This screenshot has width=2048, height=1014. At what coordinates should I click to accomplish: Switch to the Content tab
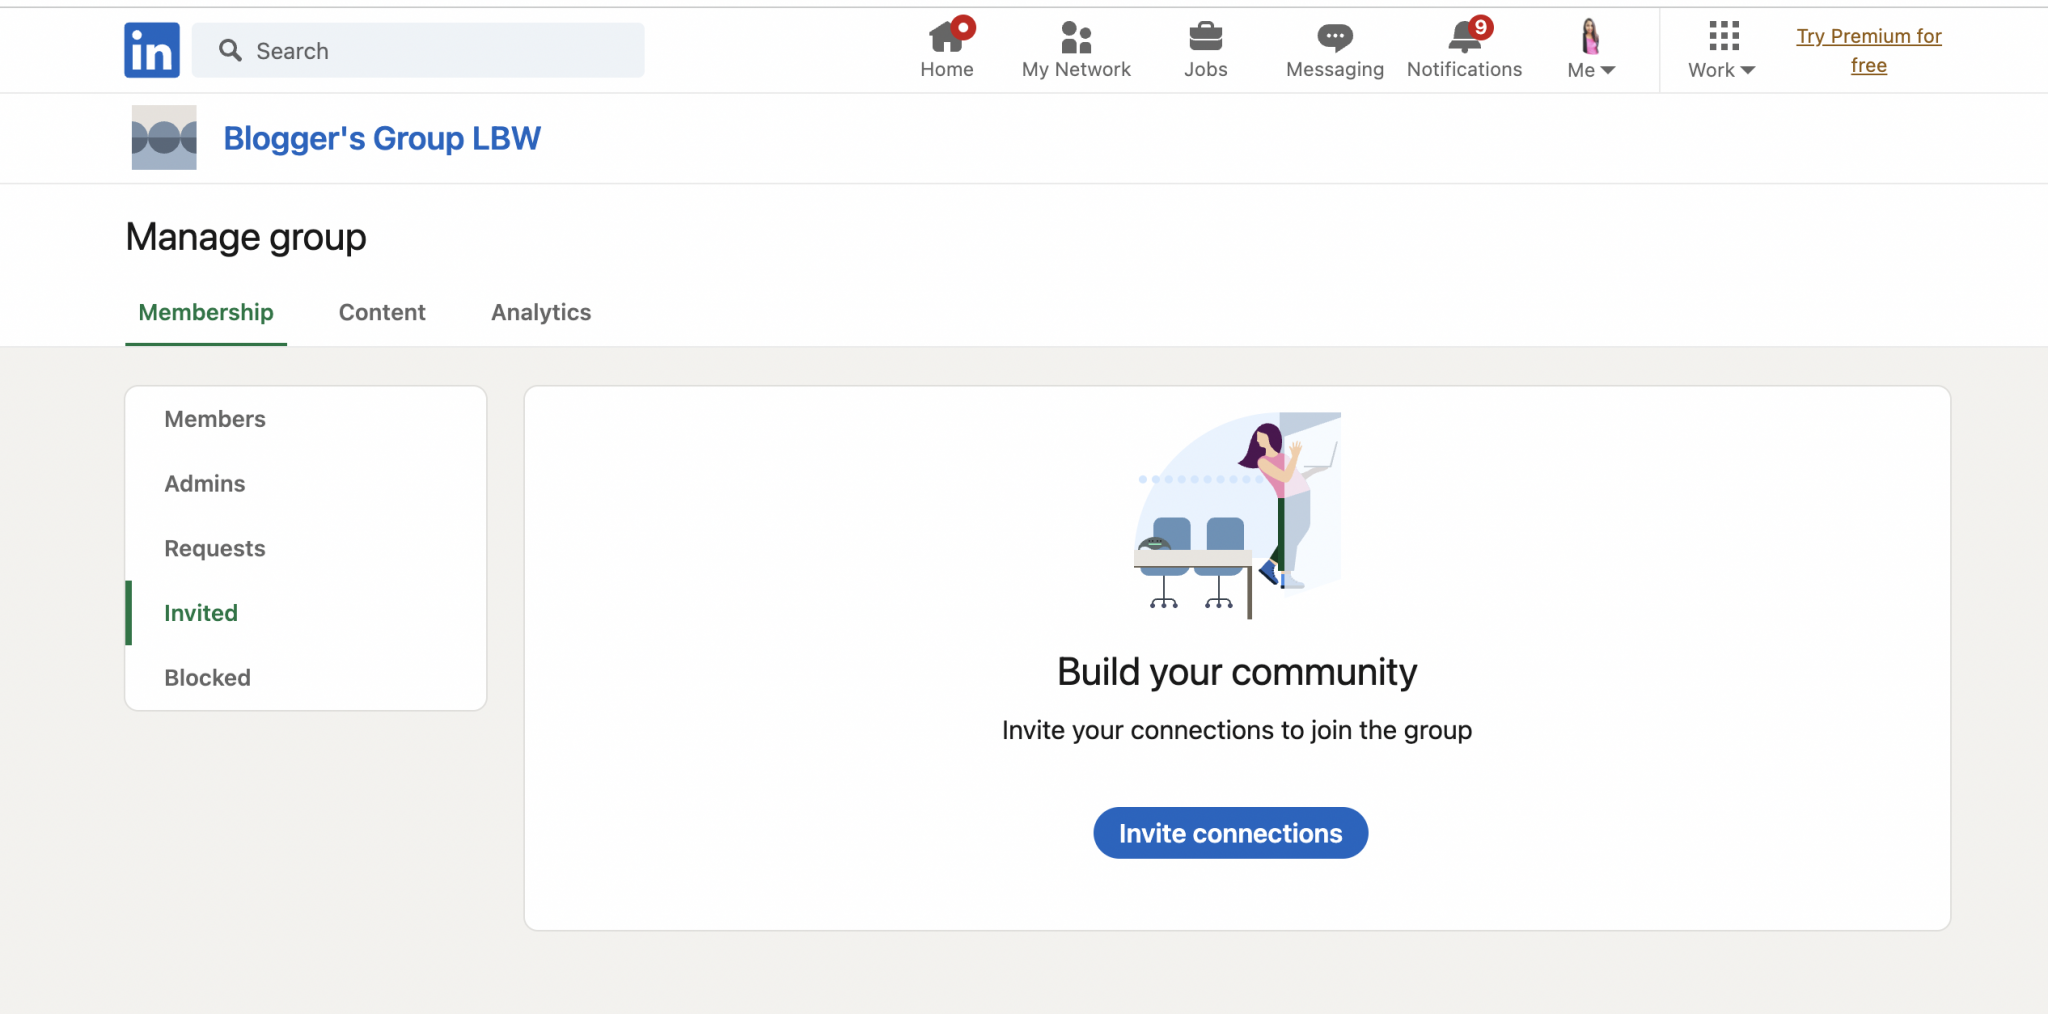(382, 312)
